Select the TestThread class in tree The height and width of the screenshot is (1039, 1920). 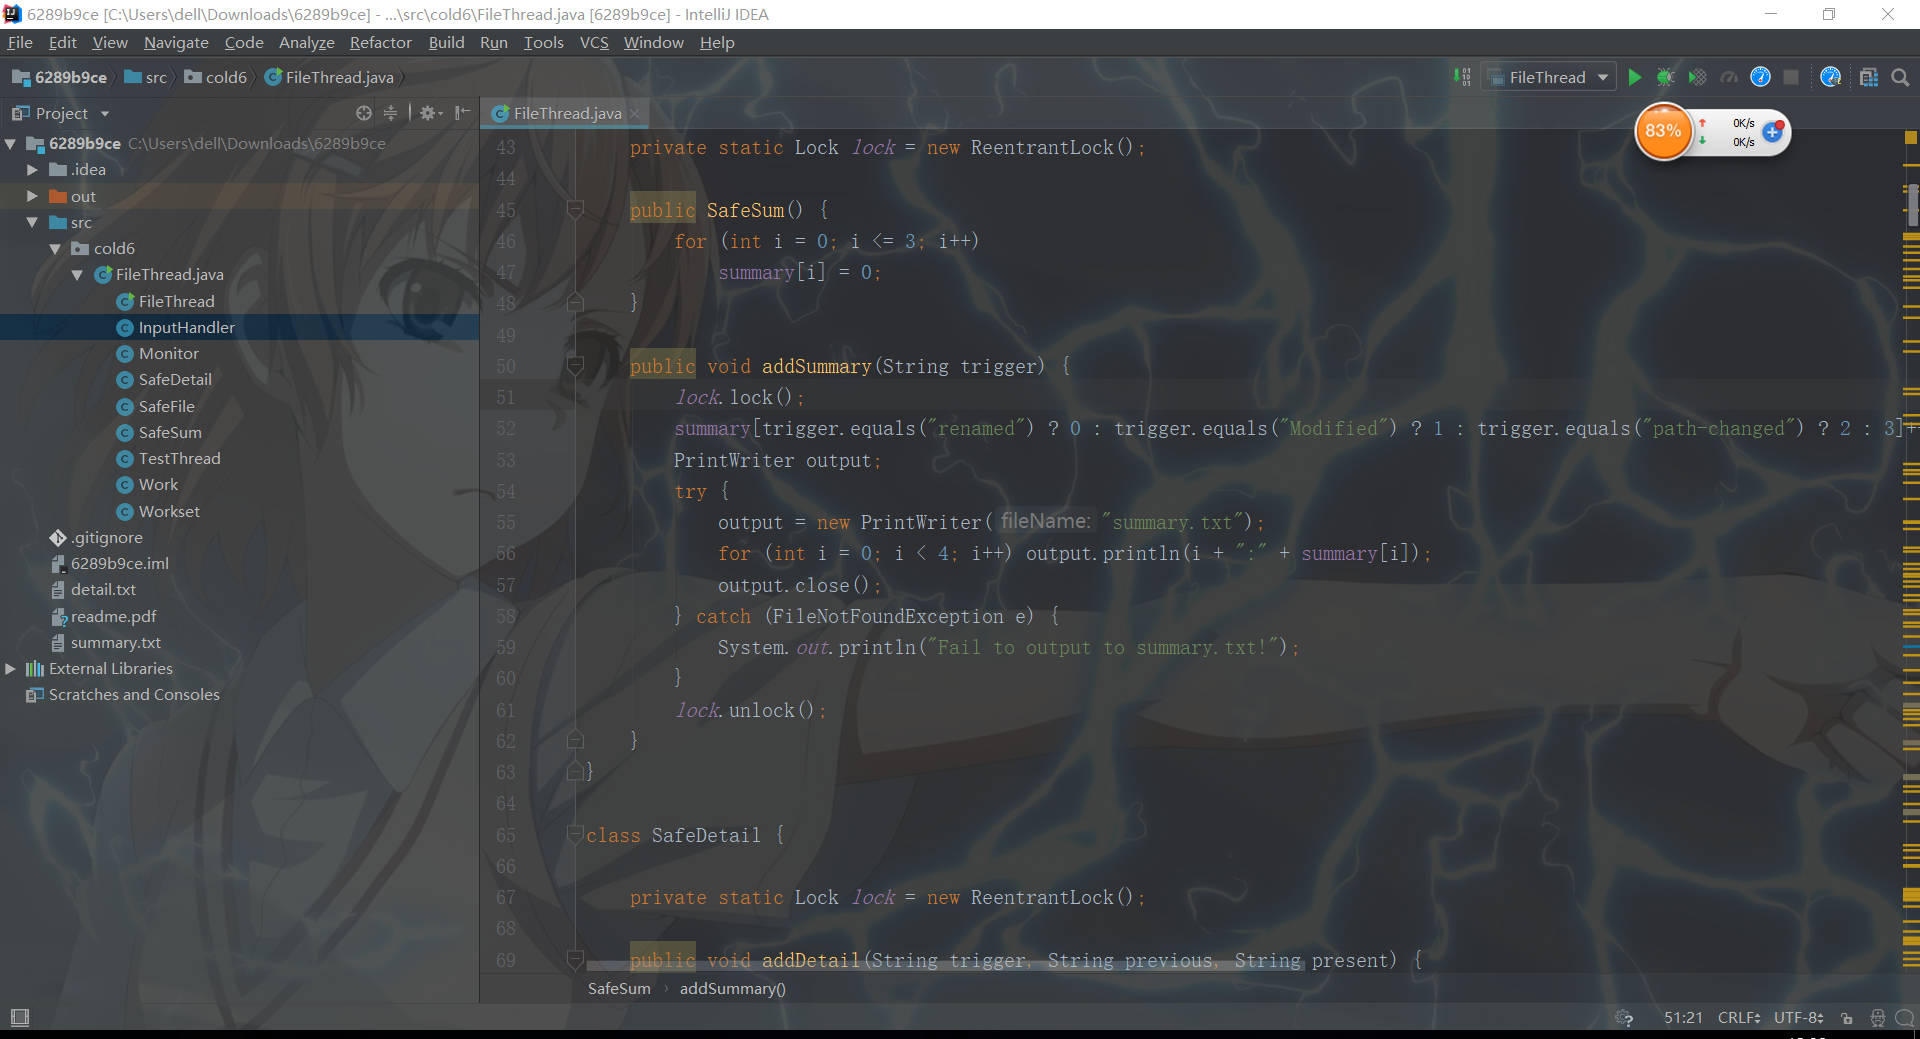click(179, 458)
